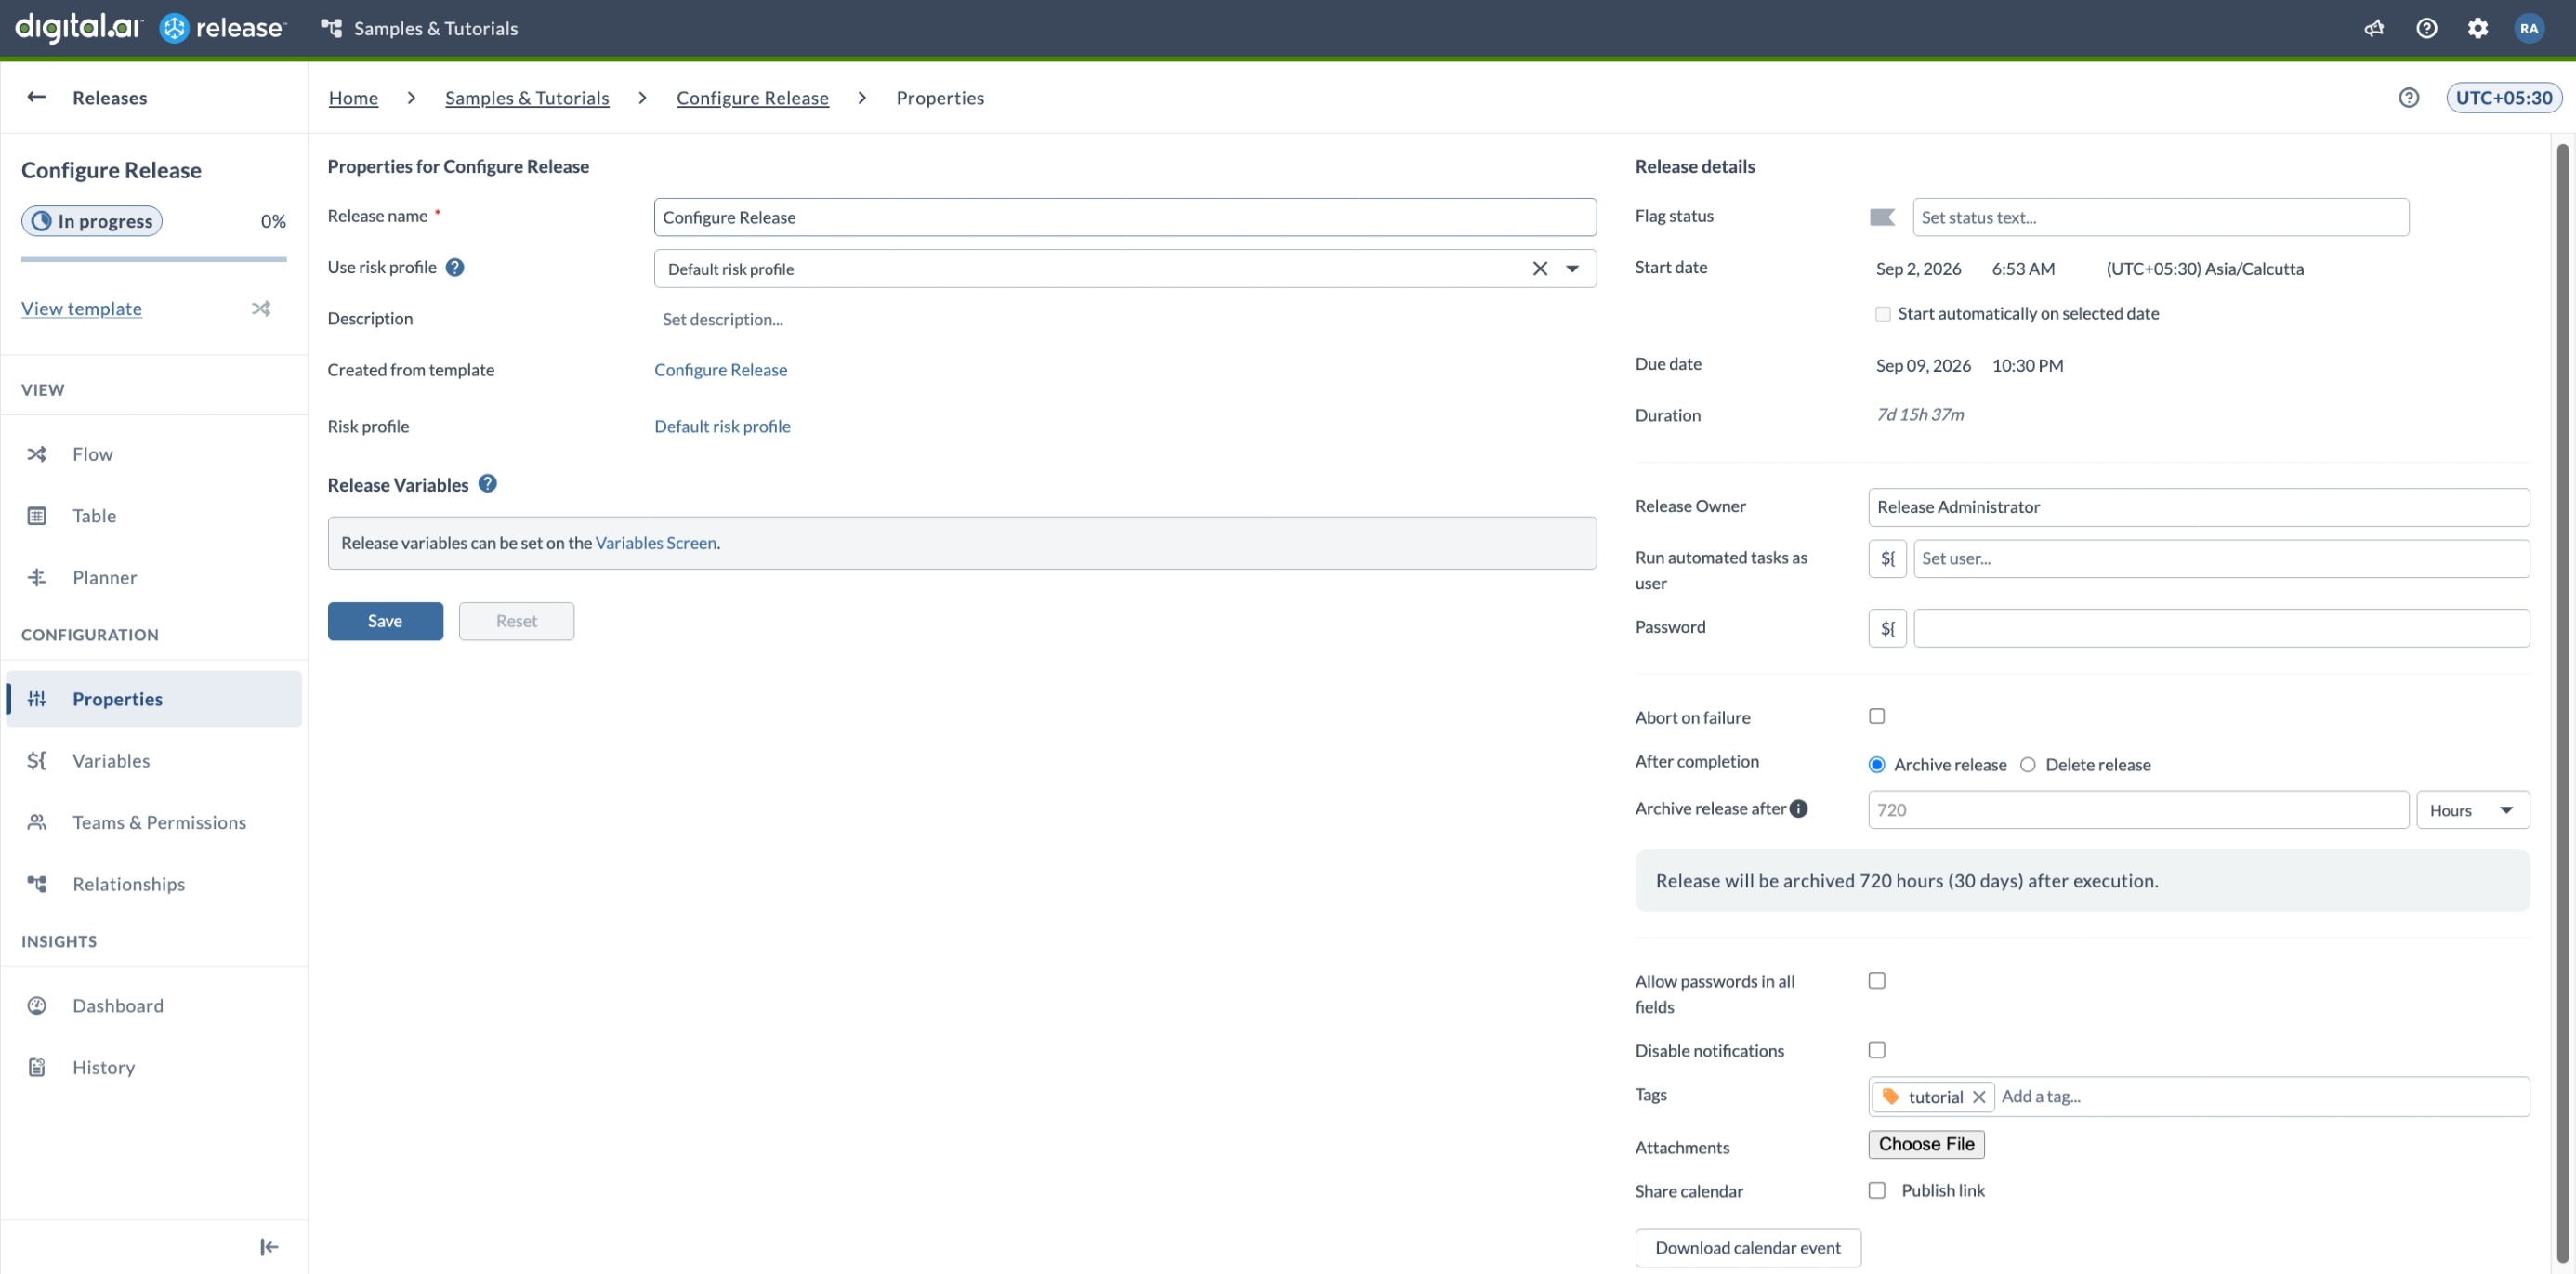The width and height of the screenshot is (2576, 1274).
Task: Click the variable toggle for Run automated tasks user
Action: (1887, 558)
